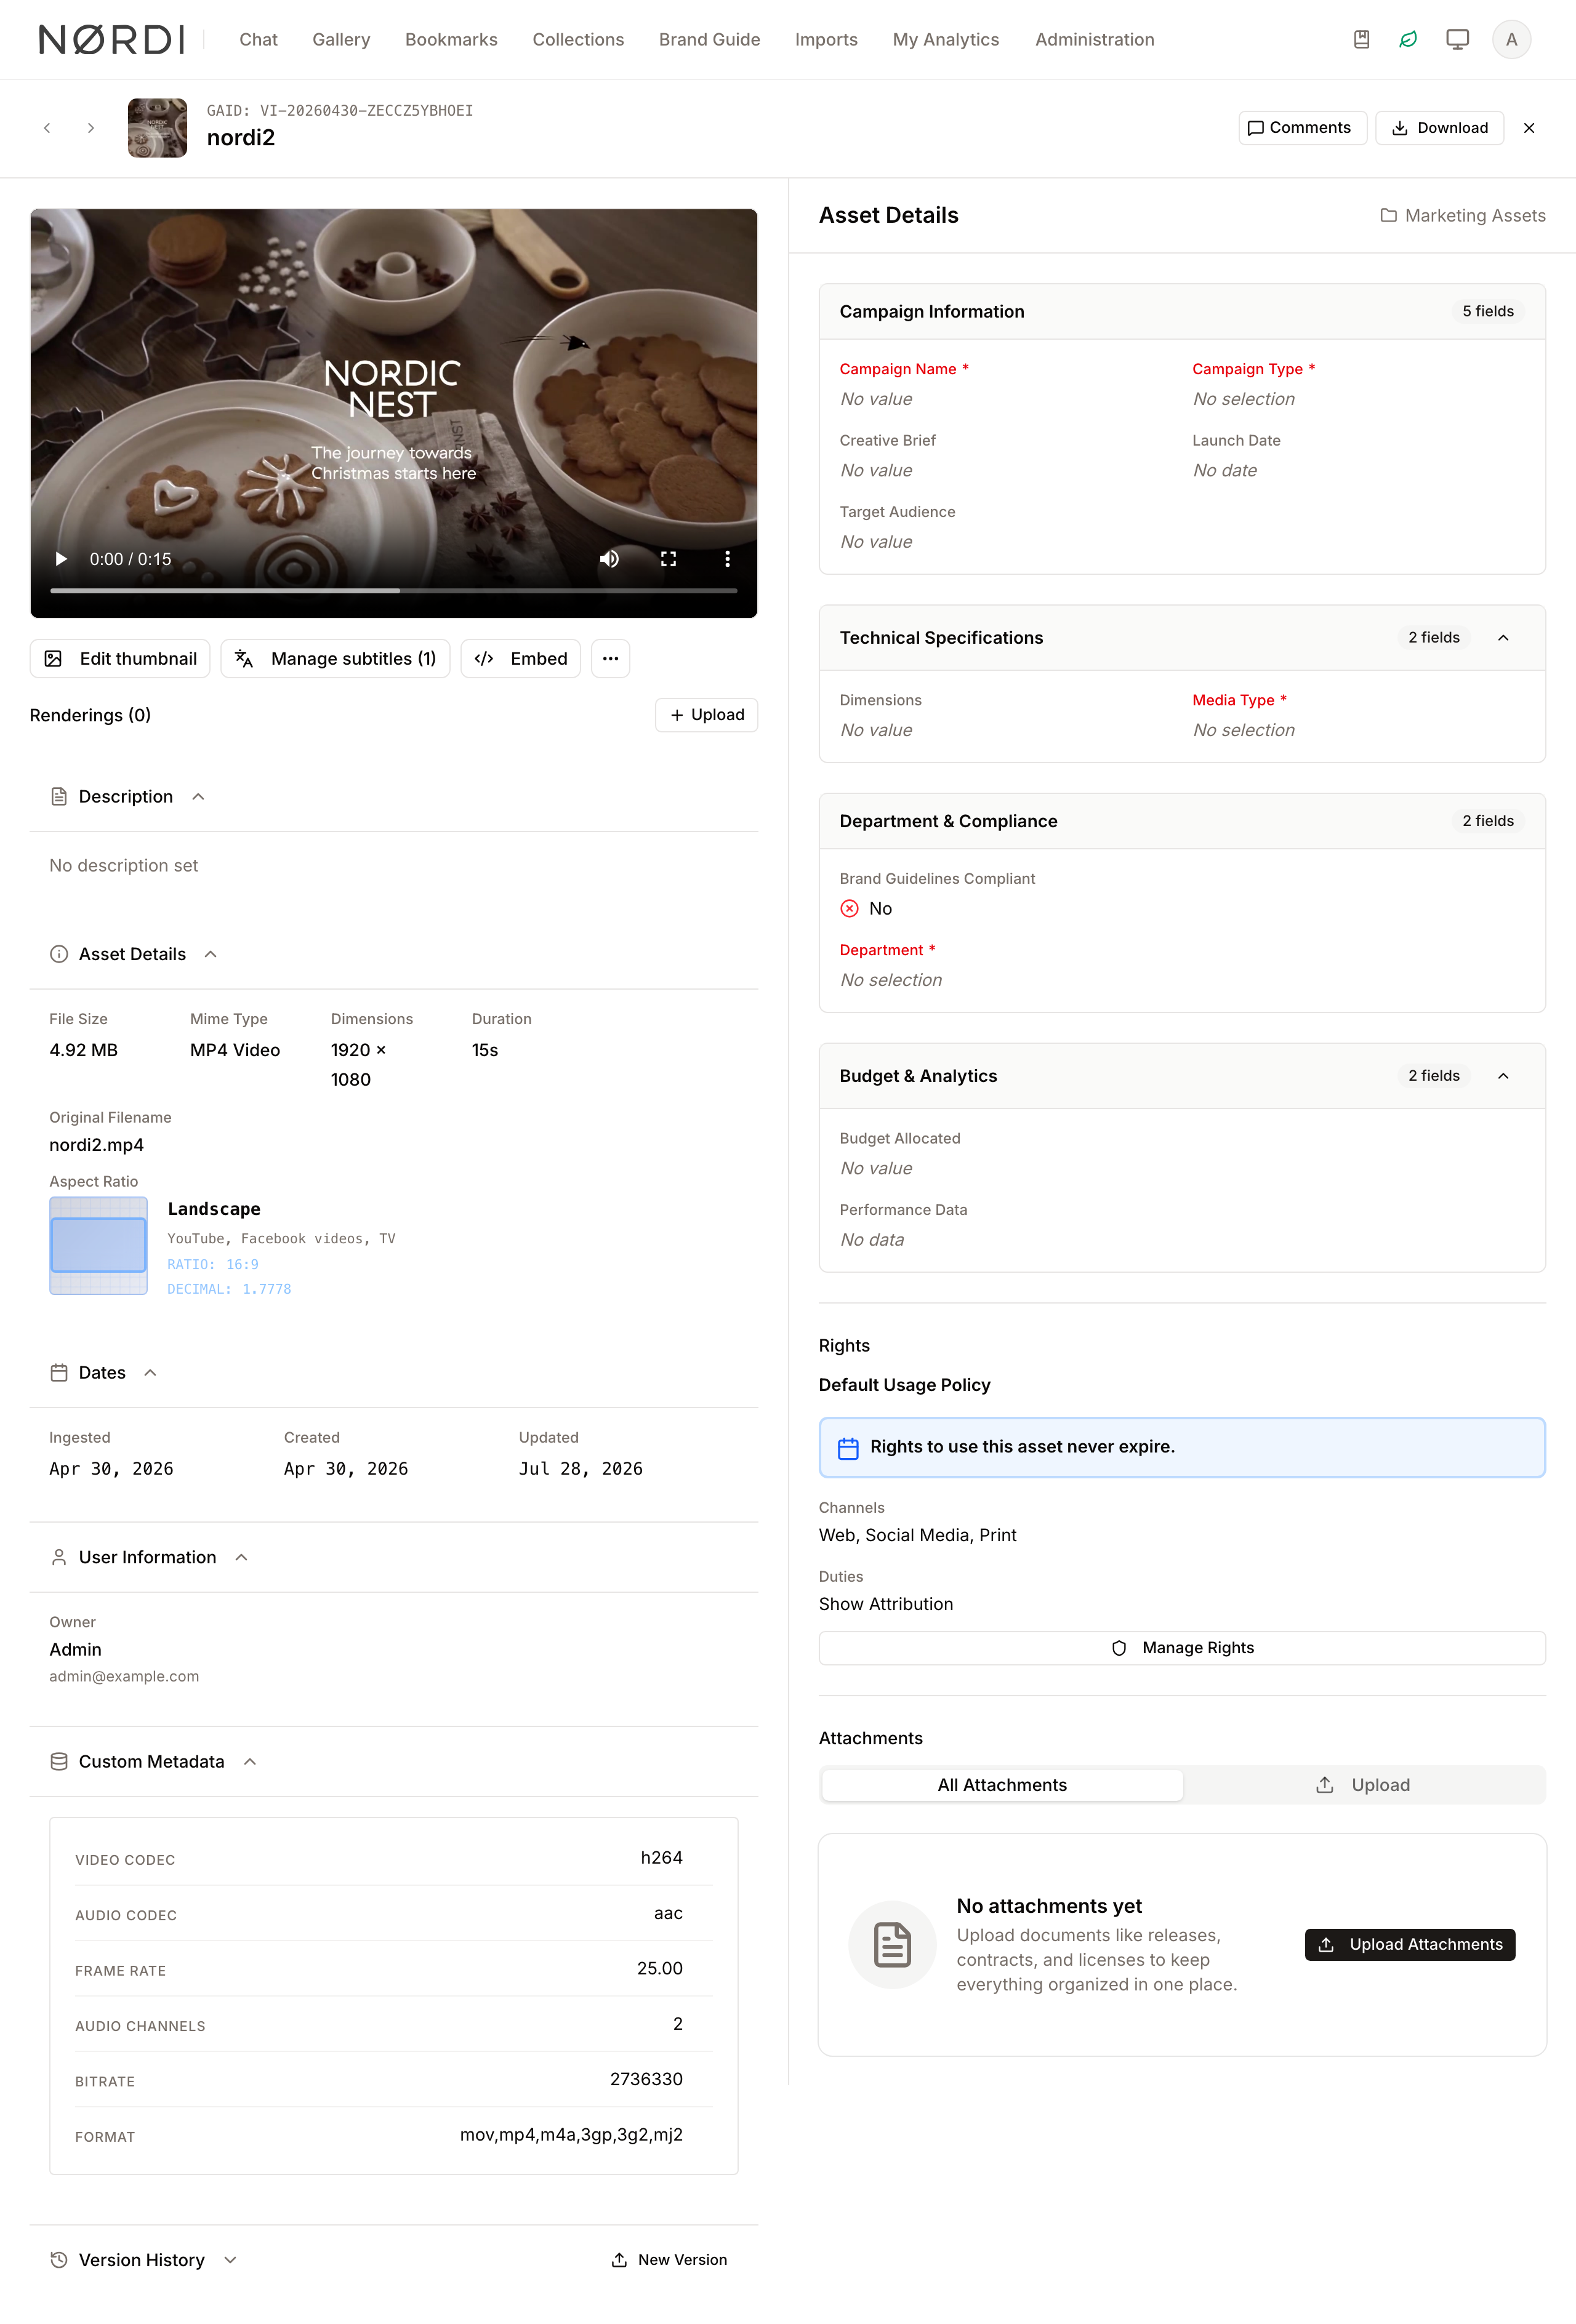The height and width of the screenshot is (2324, 1576).
Task: Open the Brand Guide page
Action: coord(709,39)
